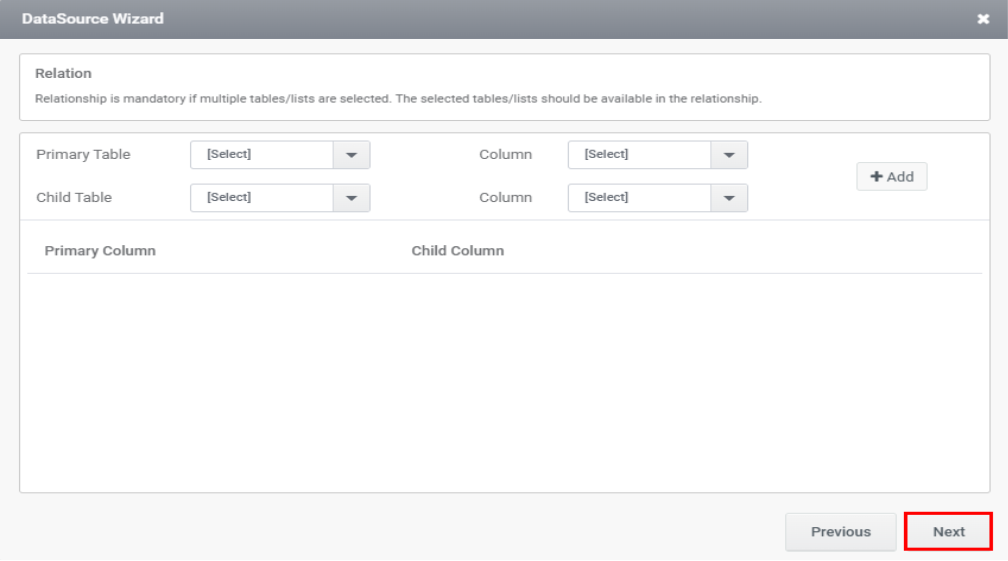Expand the Primary Table's Column dropdown arrow
Image resolution: width=1008 pixels, height=561 pixels.
click(x=729, y=155)
